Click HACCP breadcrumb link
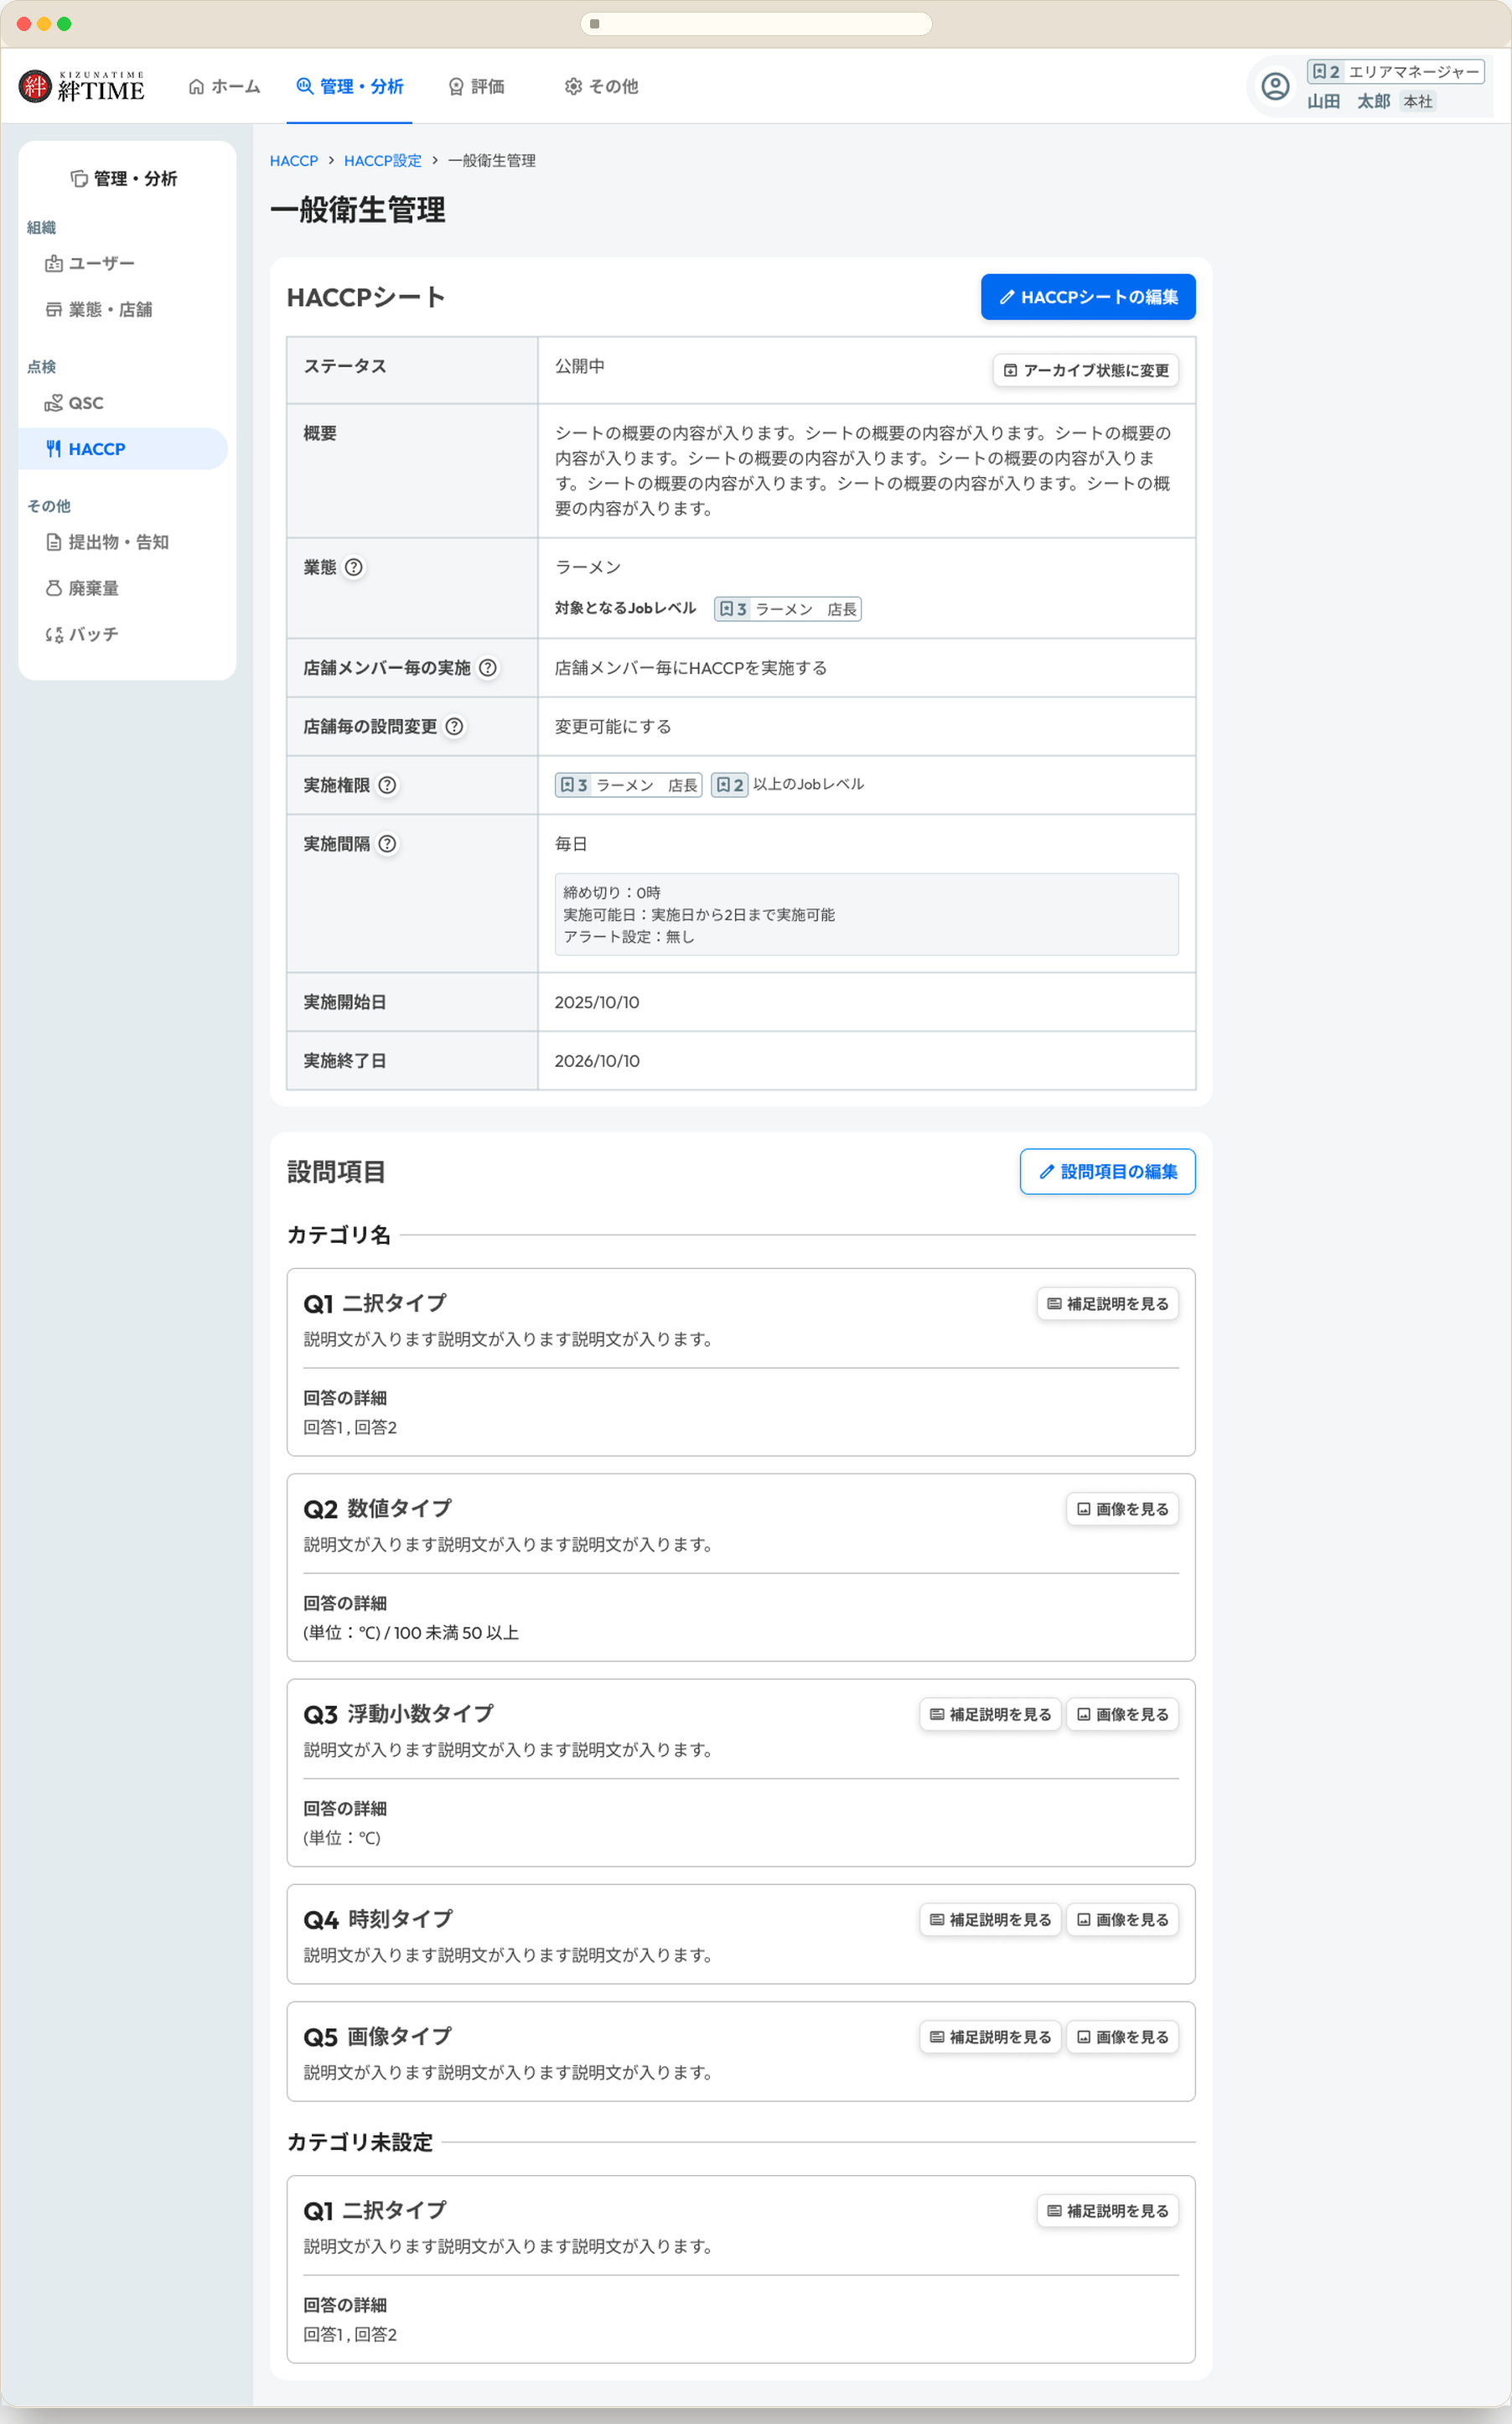Image resolution: width=1512 pixels, height=2424 pixels. (x=293, y=161)
